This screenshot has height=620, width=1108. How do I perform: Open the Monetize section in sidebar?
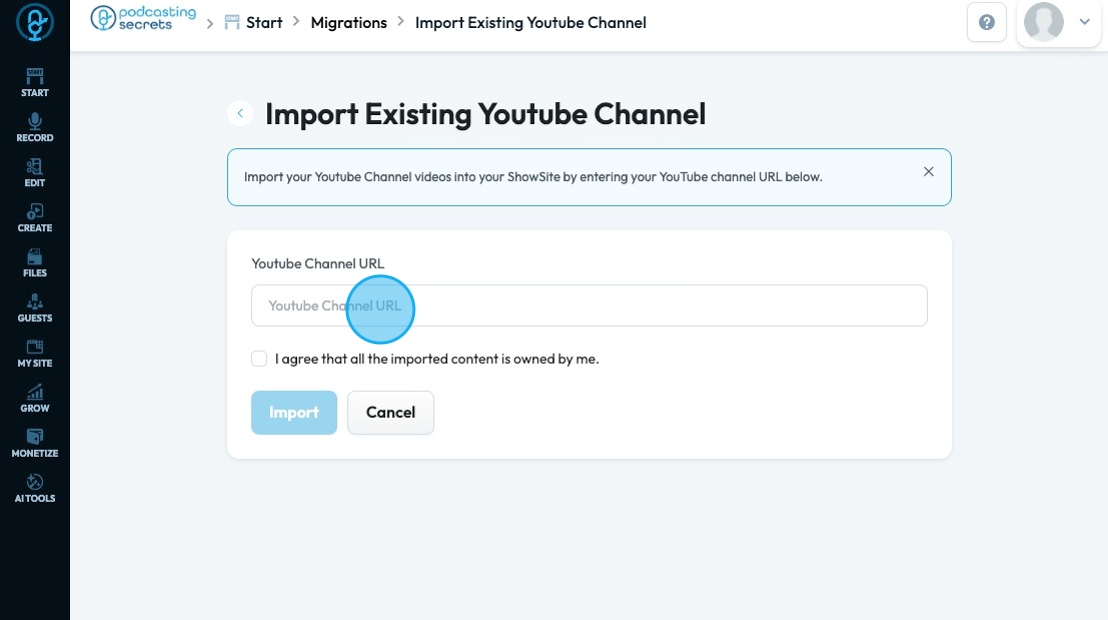tap(35, 444)
